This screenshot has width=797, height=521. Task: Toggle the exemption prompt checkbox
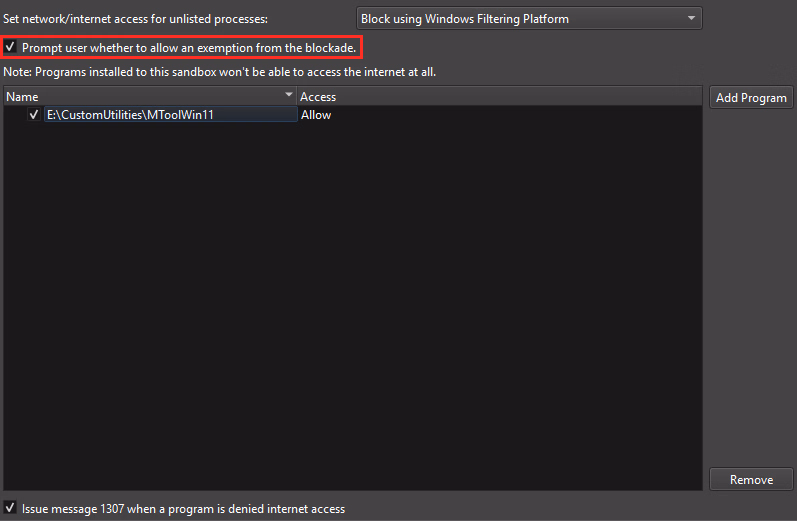point(11,47)
